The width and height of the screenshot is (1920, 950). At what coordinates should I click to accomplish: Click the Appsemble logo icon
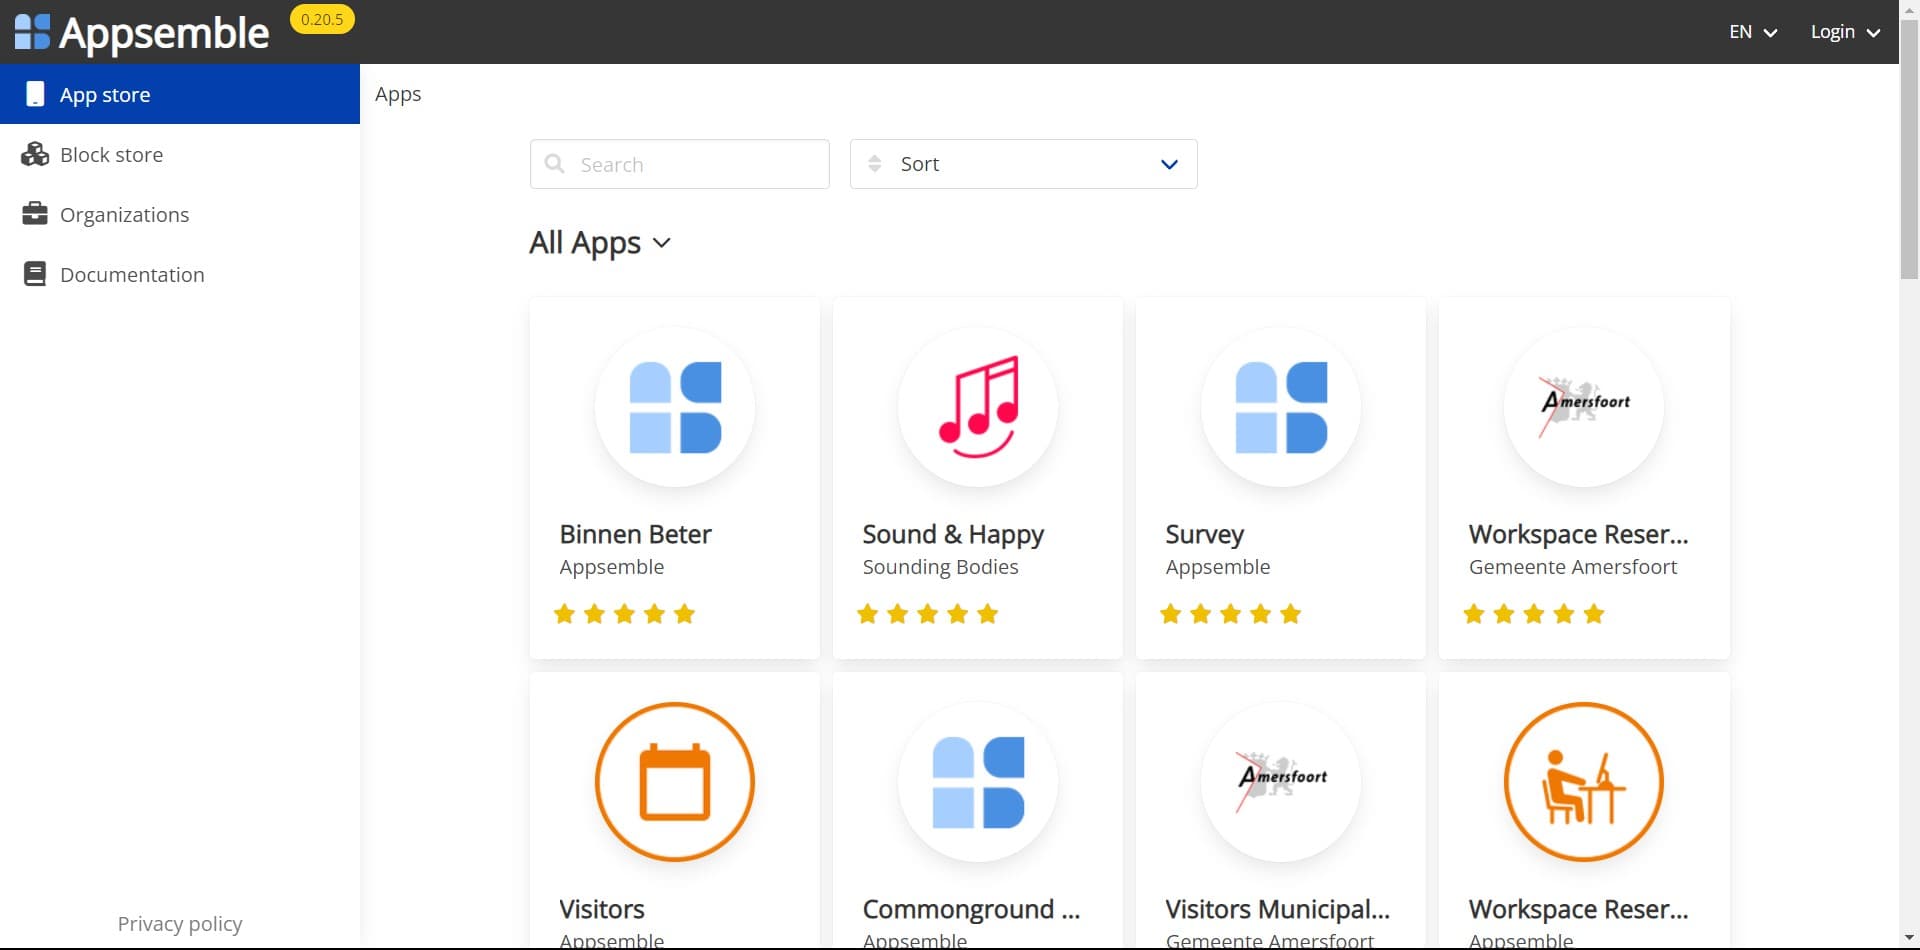tap(32, 32)
